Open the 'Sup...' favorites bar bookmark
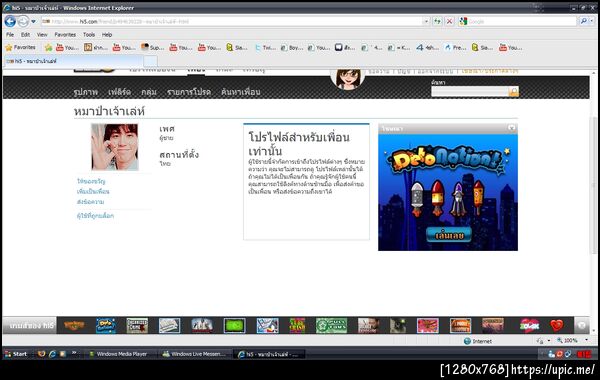 click(x=152, y=47)
